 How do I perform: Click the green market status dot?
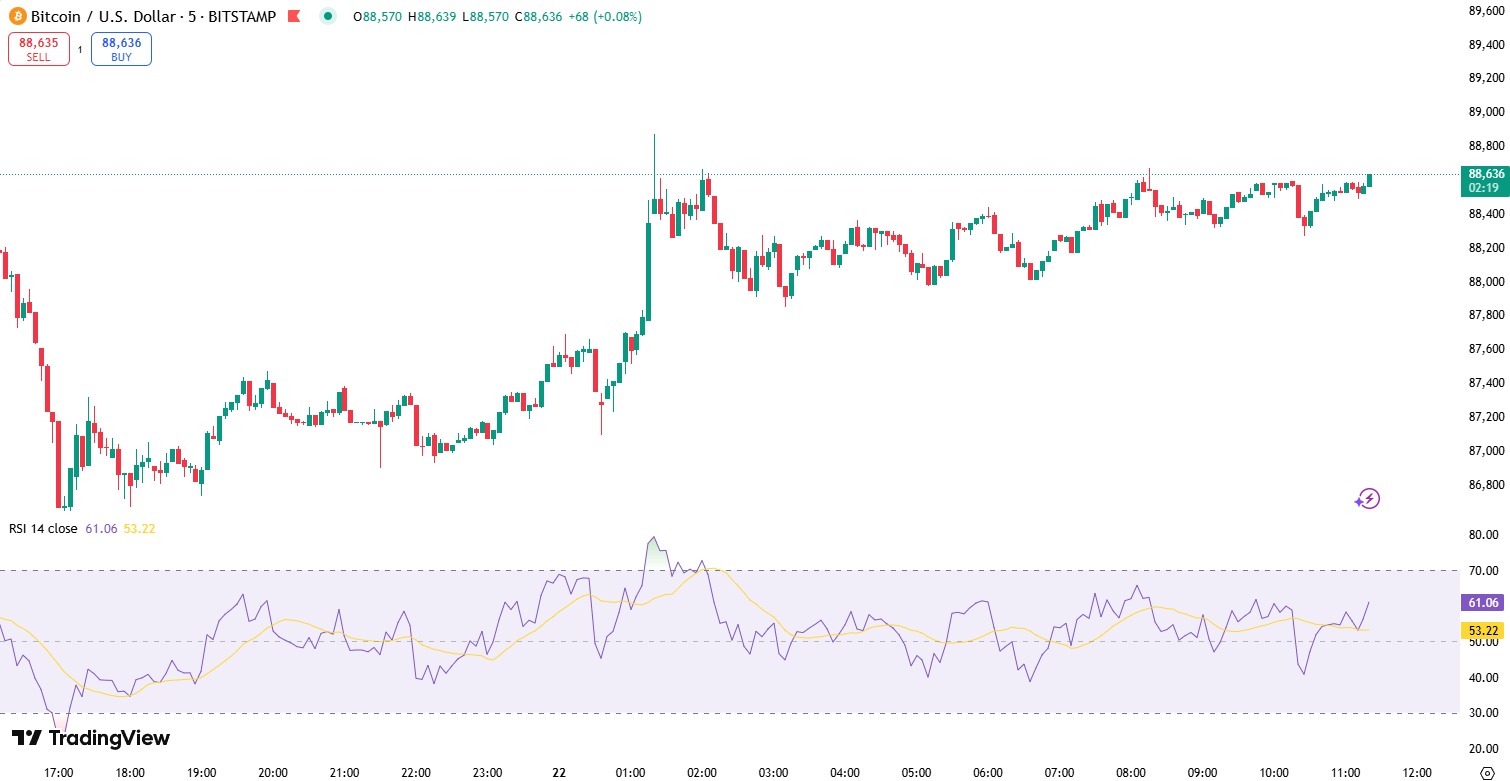tap(328, 17)
